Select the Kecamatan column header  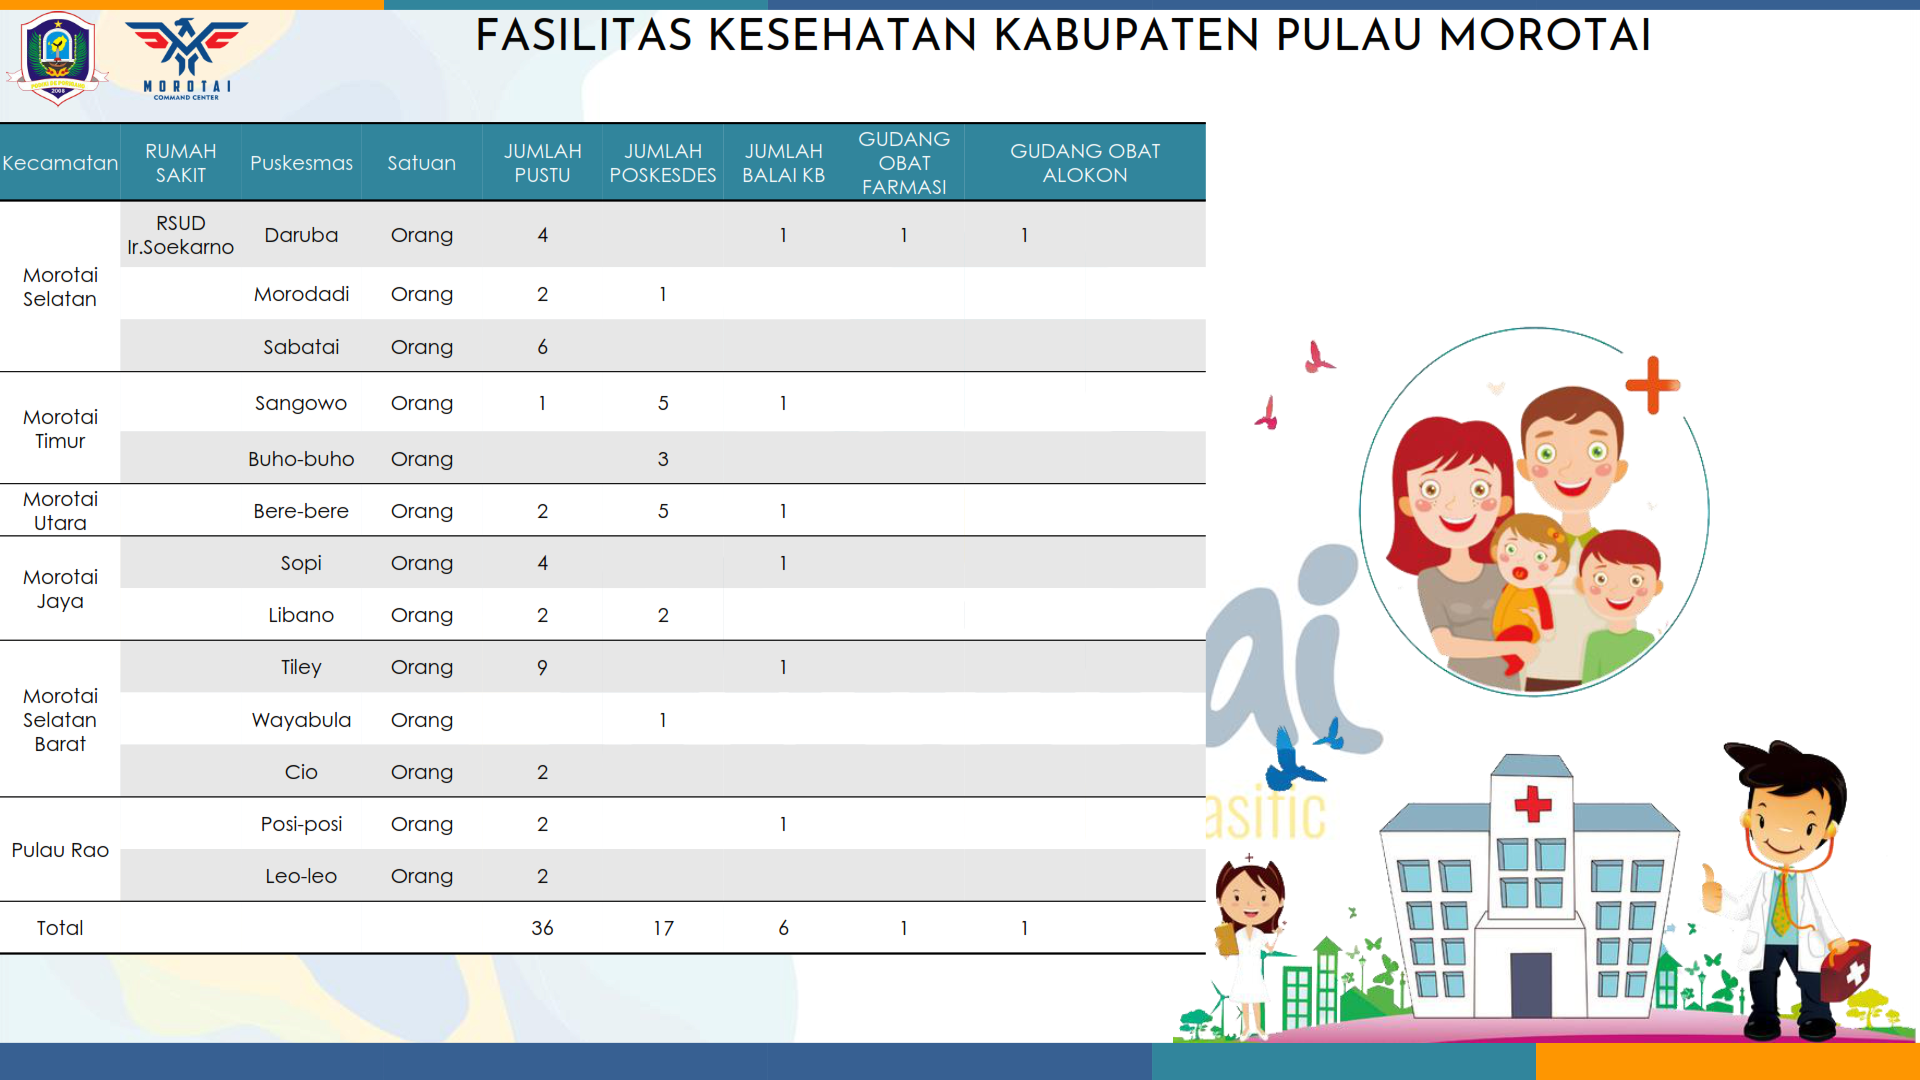tap(60, 163)
